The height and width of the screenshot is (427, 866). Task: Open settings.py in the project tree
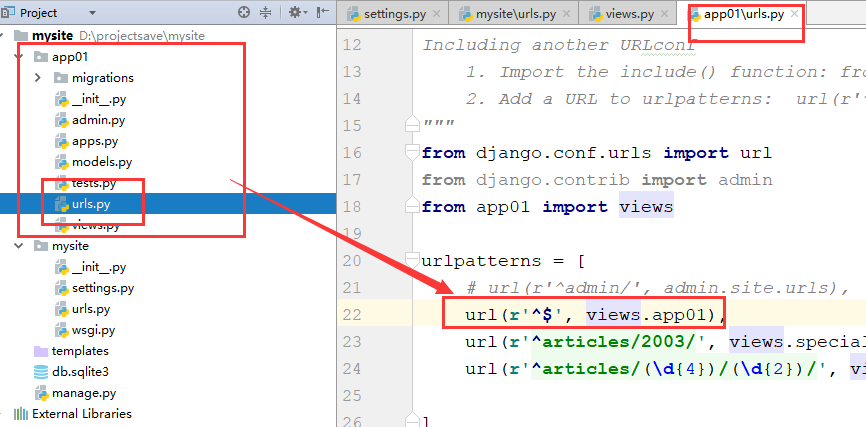point(103,288)
